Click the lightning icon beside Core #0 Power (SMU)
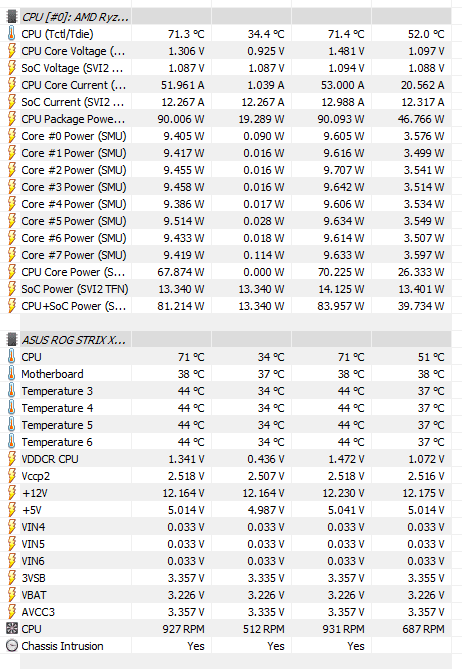 click(12, 136)
